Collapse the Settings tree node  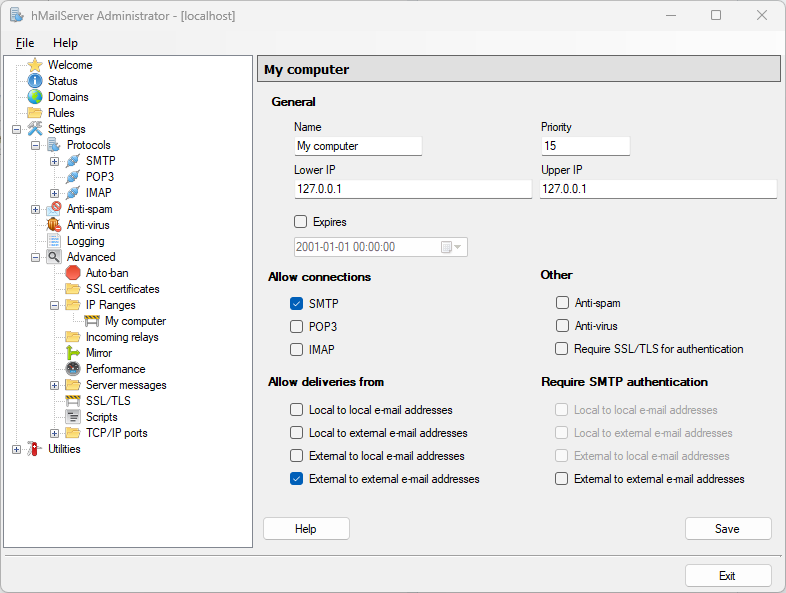[17, 129]
